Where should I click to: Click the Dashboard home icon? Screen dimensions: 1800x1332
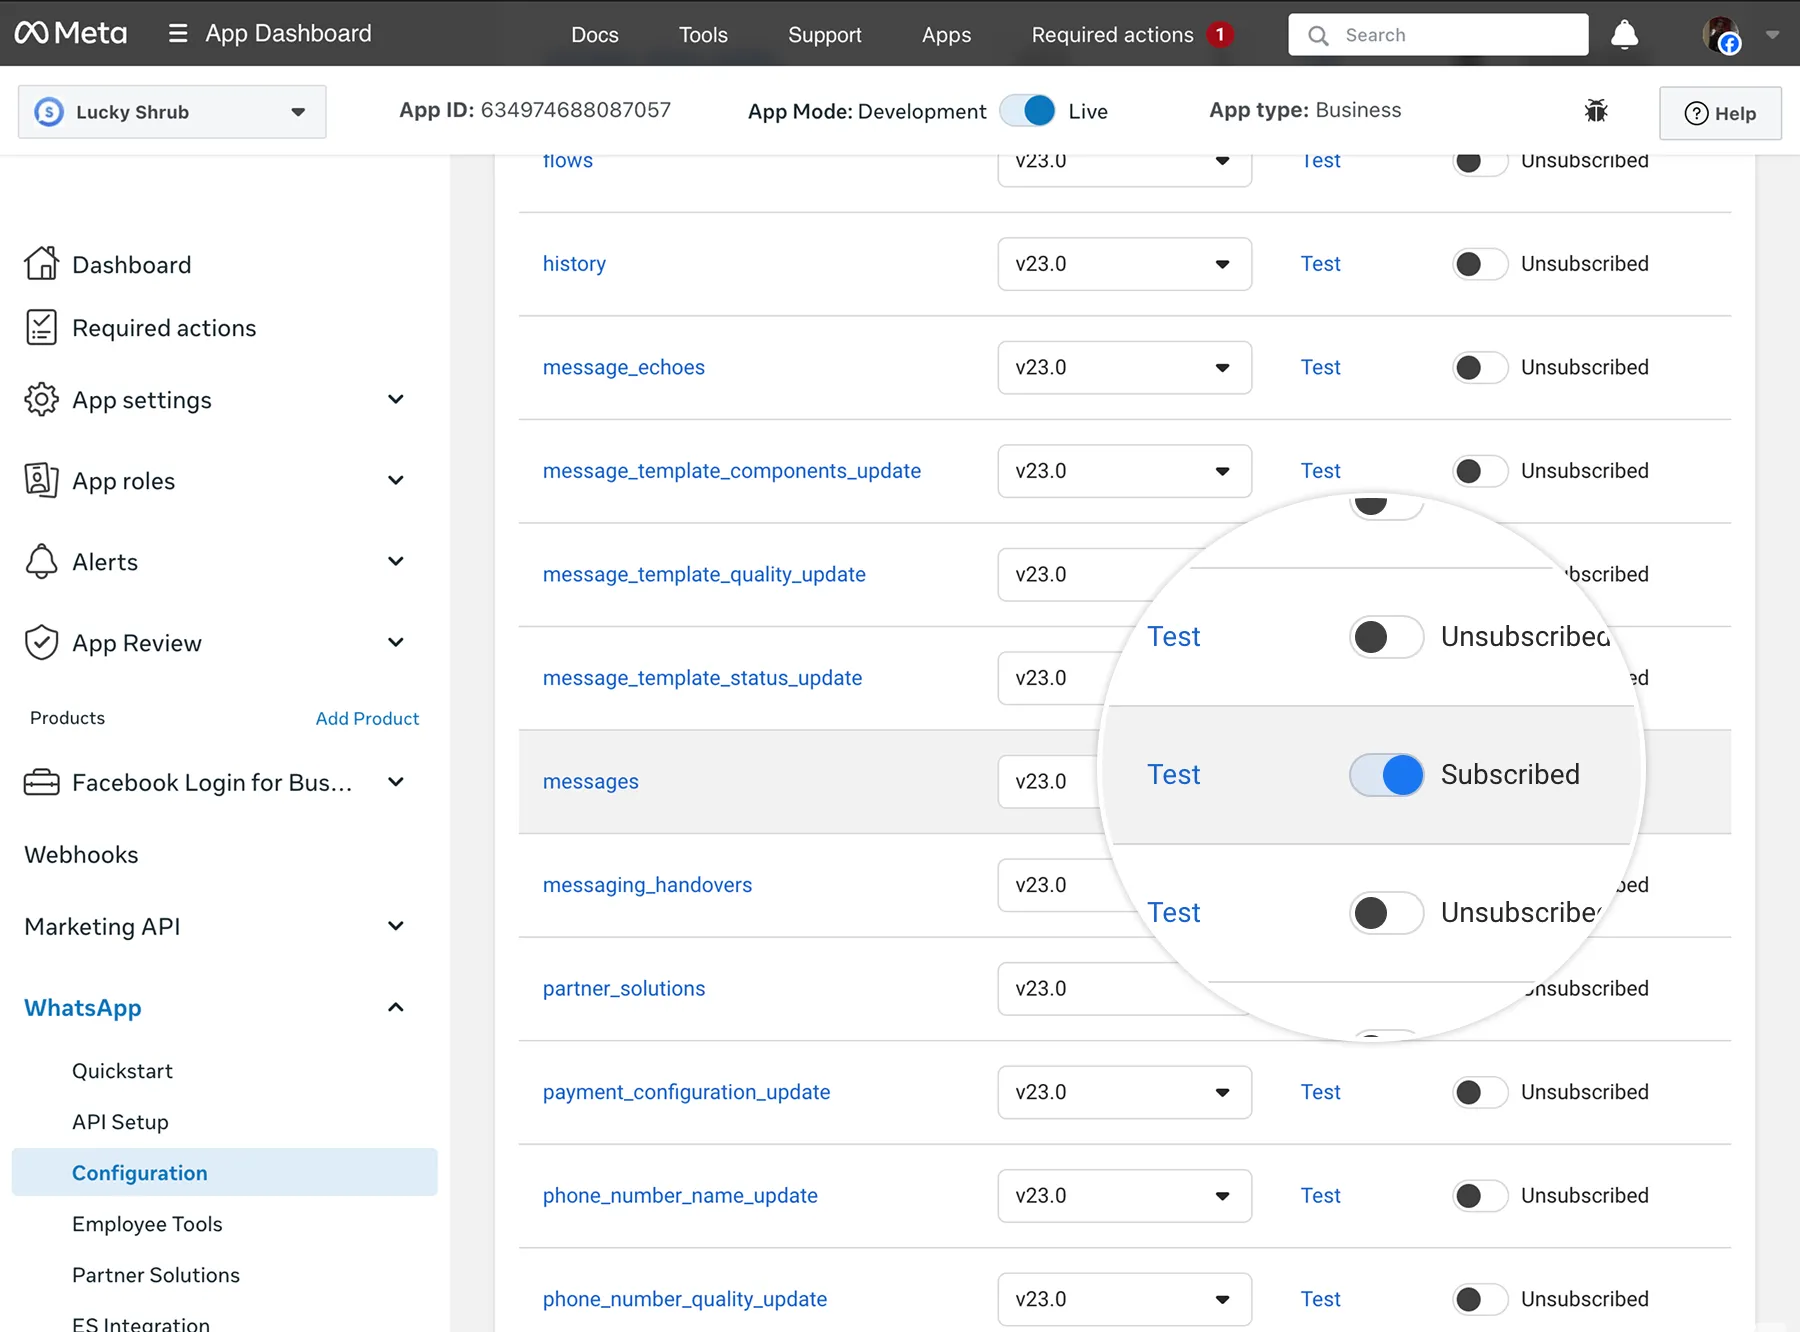pos(41,264)
